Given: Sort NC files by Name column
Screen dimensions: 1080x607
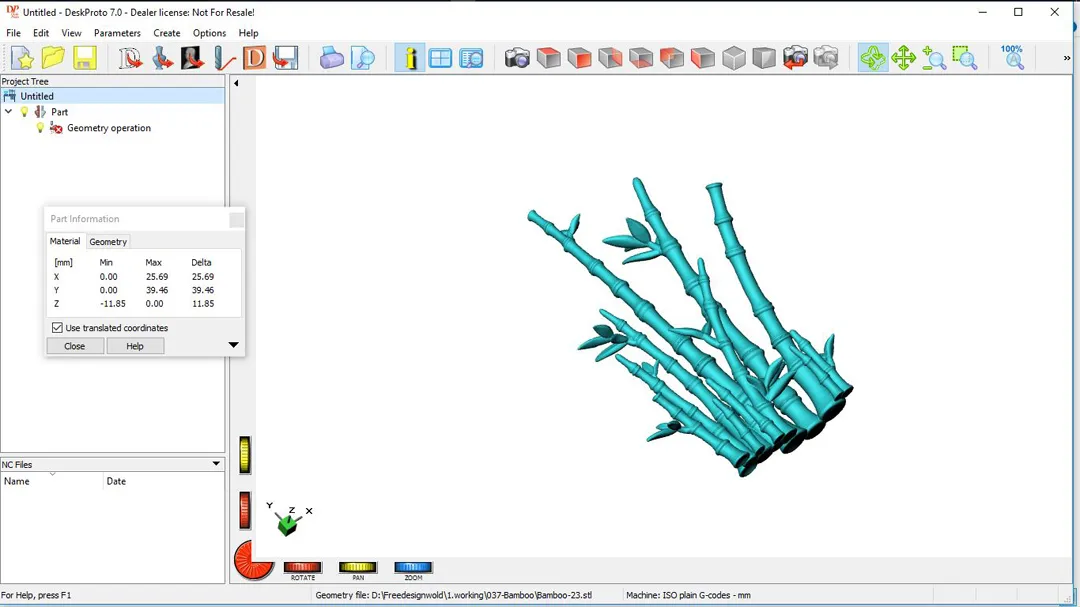Looking at the screenshot, I should (x=52, y=481).
